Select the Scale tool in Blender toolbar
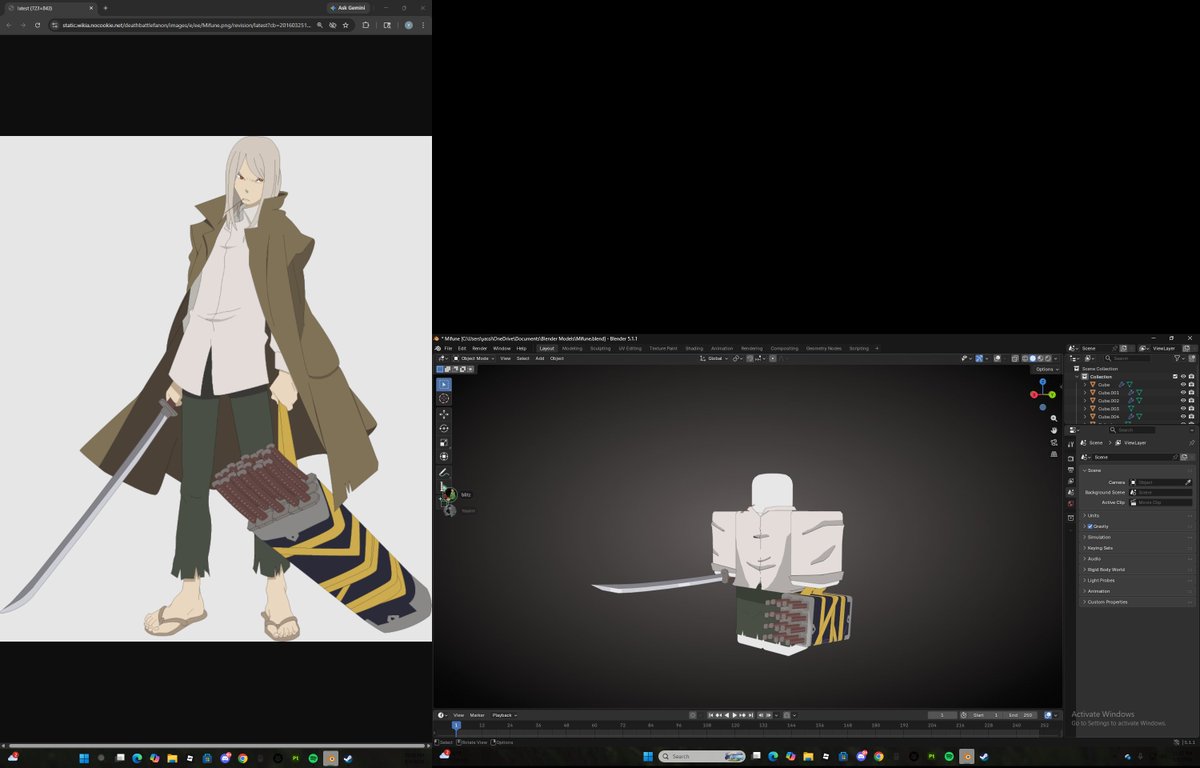Viewport: 1200px width, 768px height. click(x=444, y=442)
